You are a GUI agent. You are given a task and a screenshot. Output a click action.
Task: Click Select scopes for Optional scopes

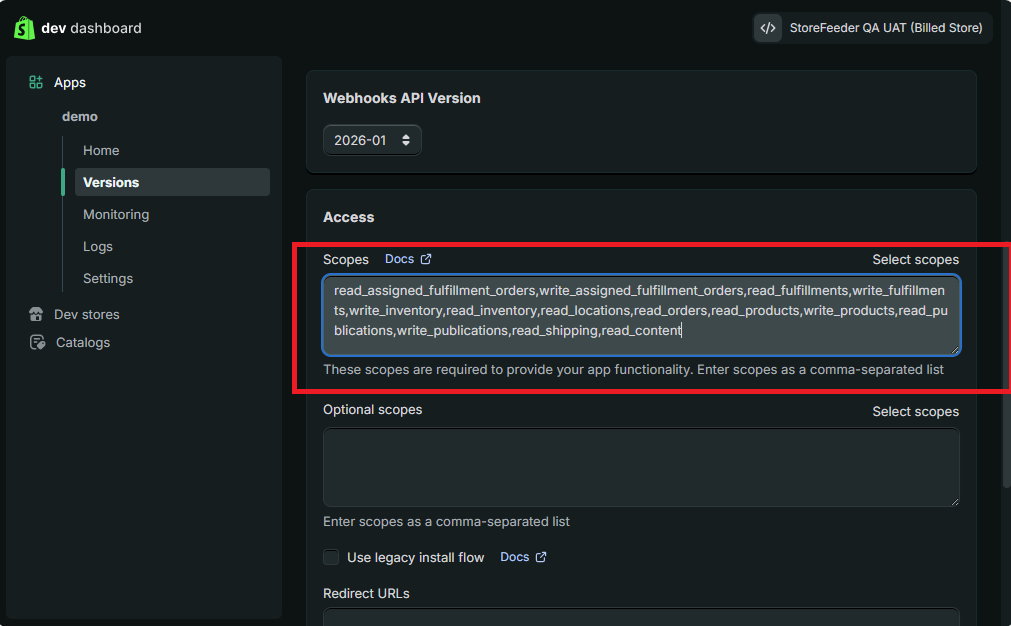[914, 411]
